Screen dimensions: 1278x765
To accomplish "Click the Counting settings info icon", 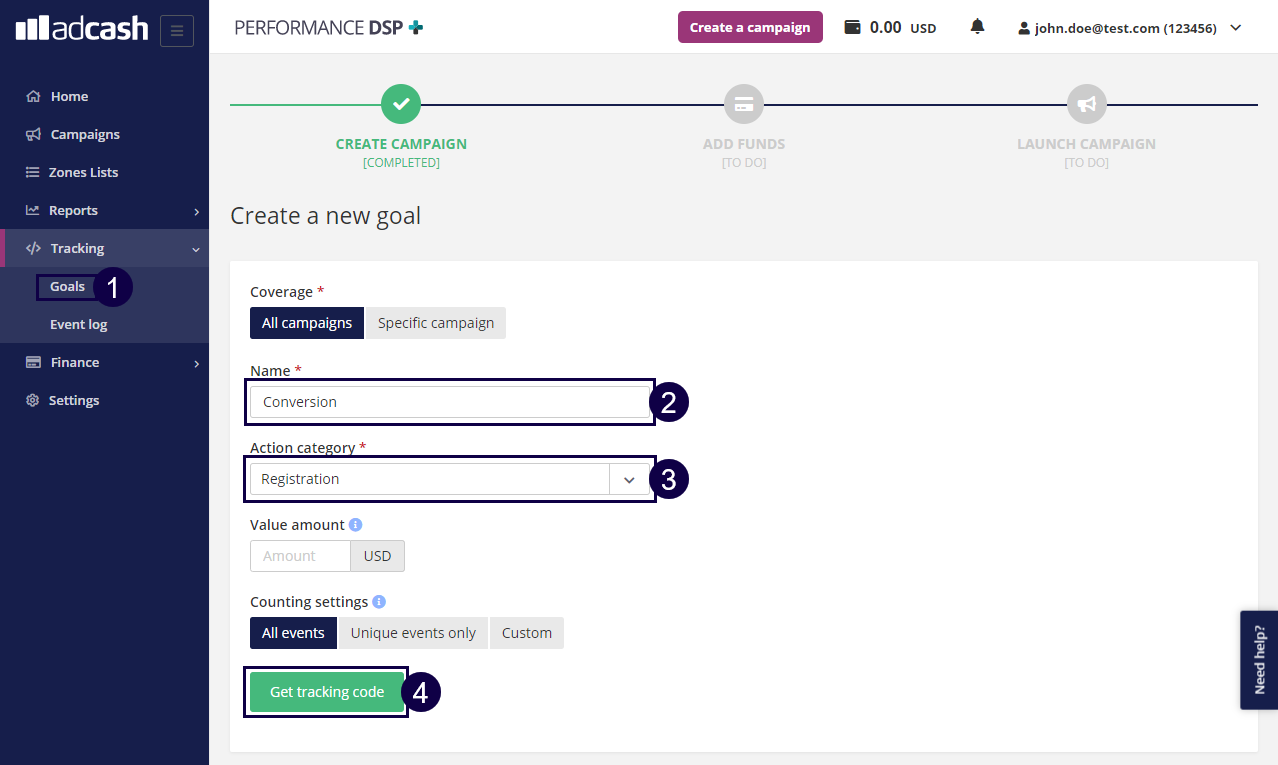I will (x=379, y=602).
